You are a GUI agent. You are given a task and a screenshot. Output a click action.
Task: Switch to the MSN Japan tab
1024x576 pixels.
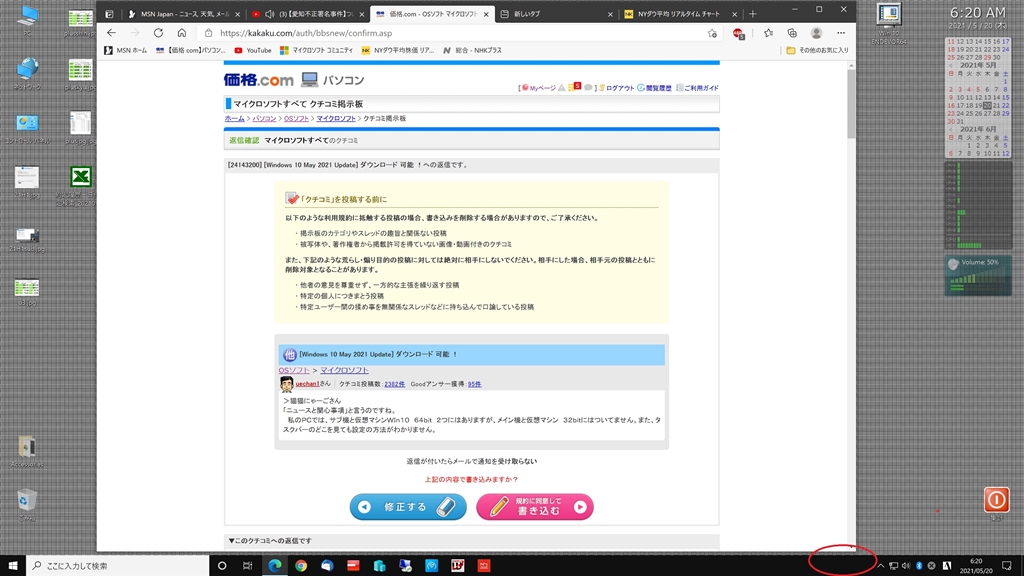tap(184, 14)
